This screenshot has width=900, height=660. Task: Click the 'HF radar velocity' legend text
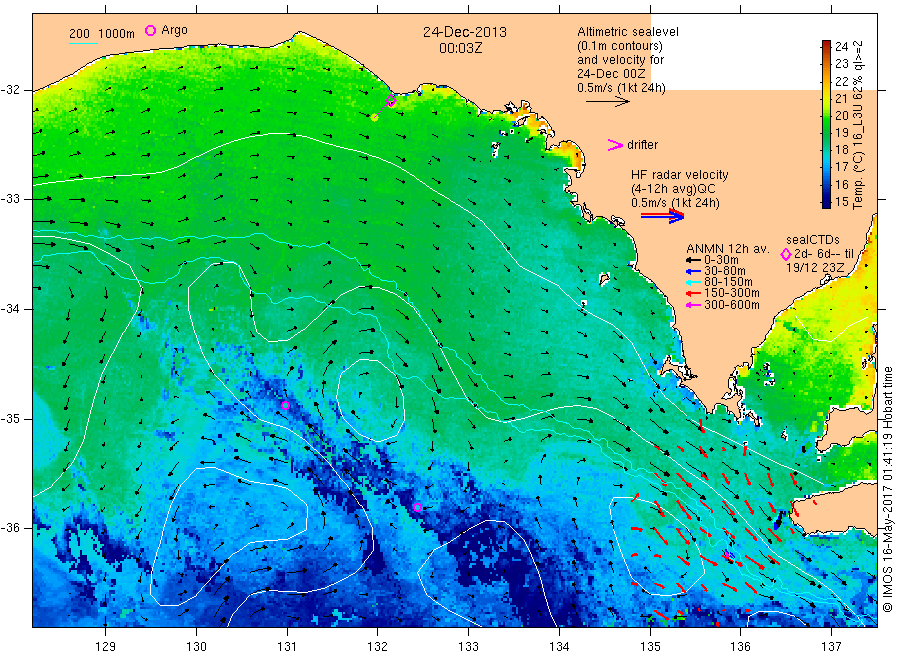(x=680, y=174)
